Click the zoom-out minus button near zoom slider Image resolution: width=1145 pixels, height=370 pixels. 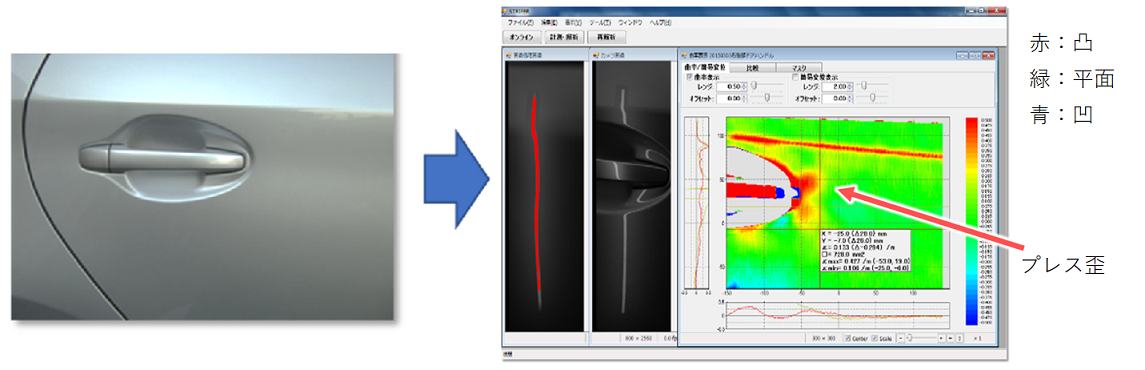(x=901, y=338)
